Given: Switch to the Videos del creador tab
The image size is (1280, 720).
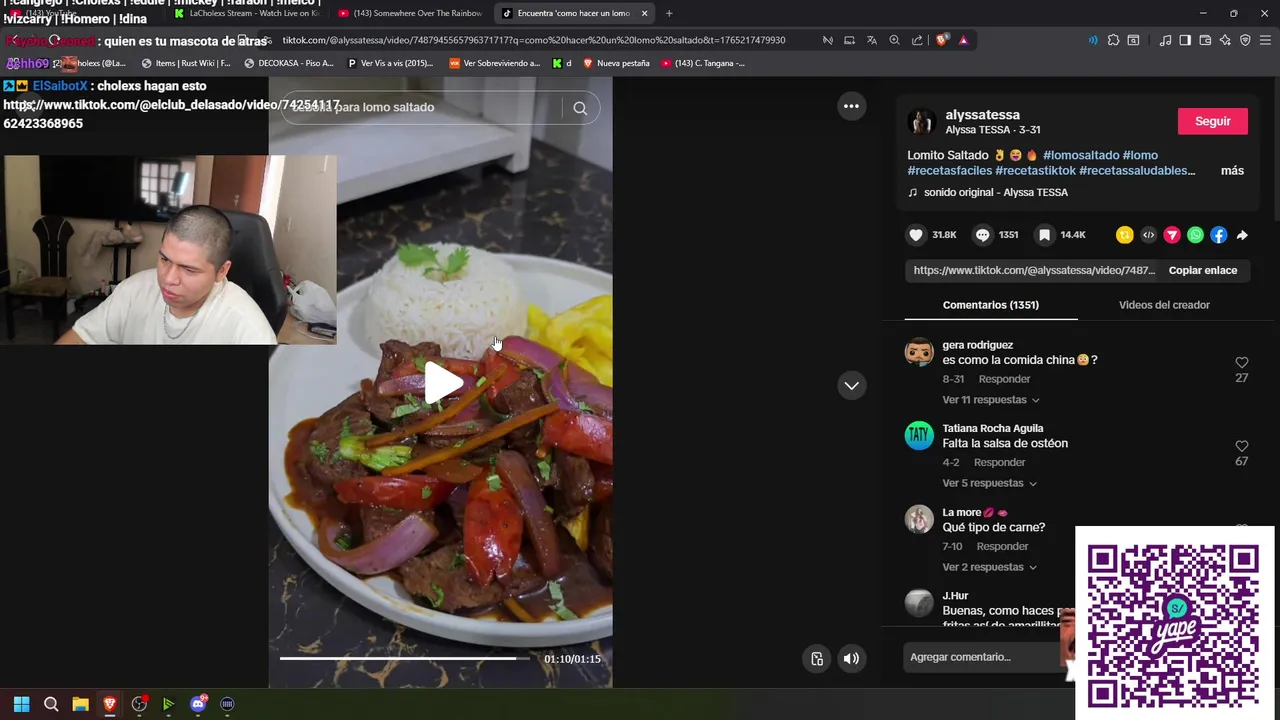Looking at the screenshot, I should [1164, 305].
